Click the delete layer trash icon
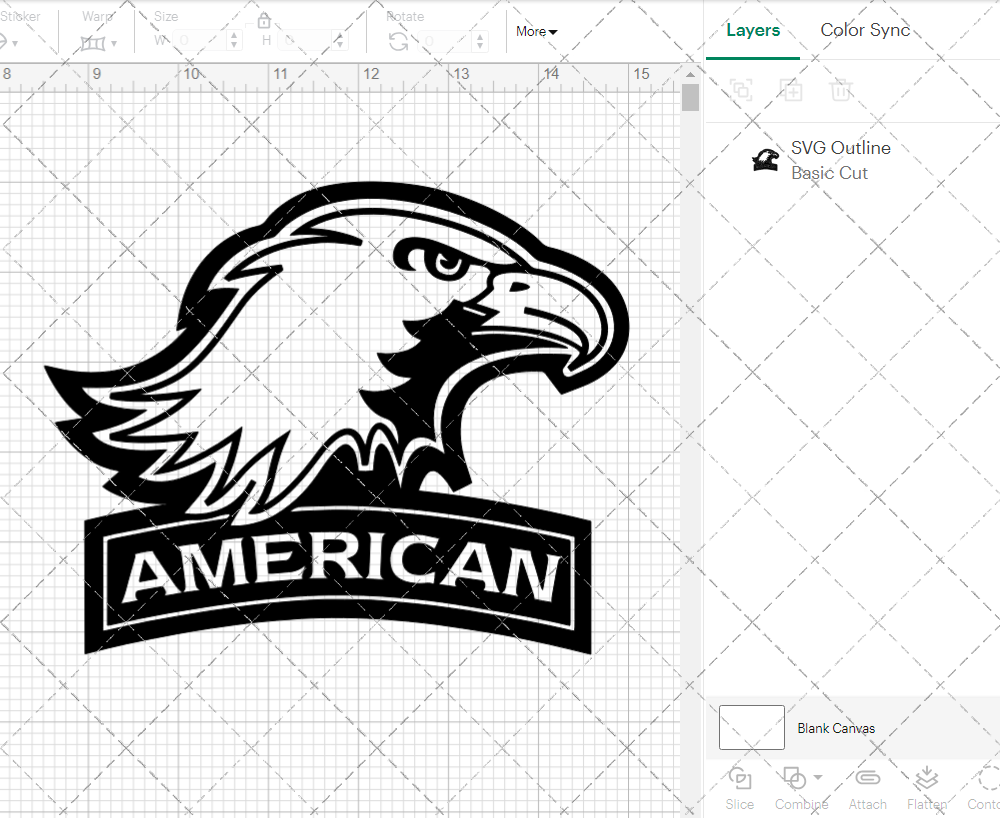This screenshot has height=818, width=1000. (841, 90)
